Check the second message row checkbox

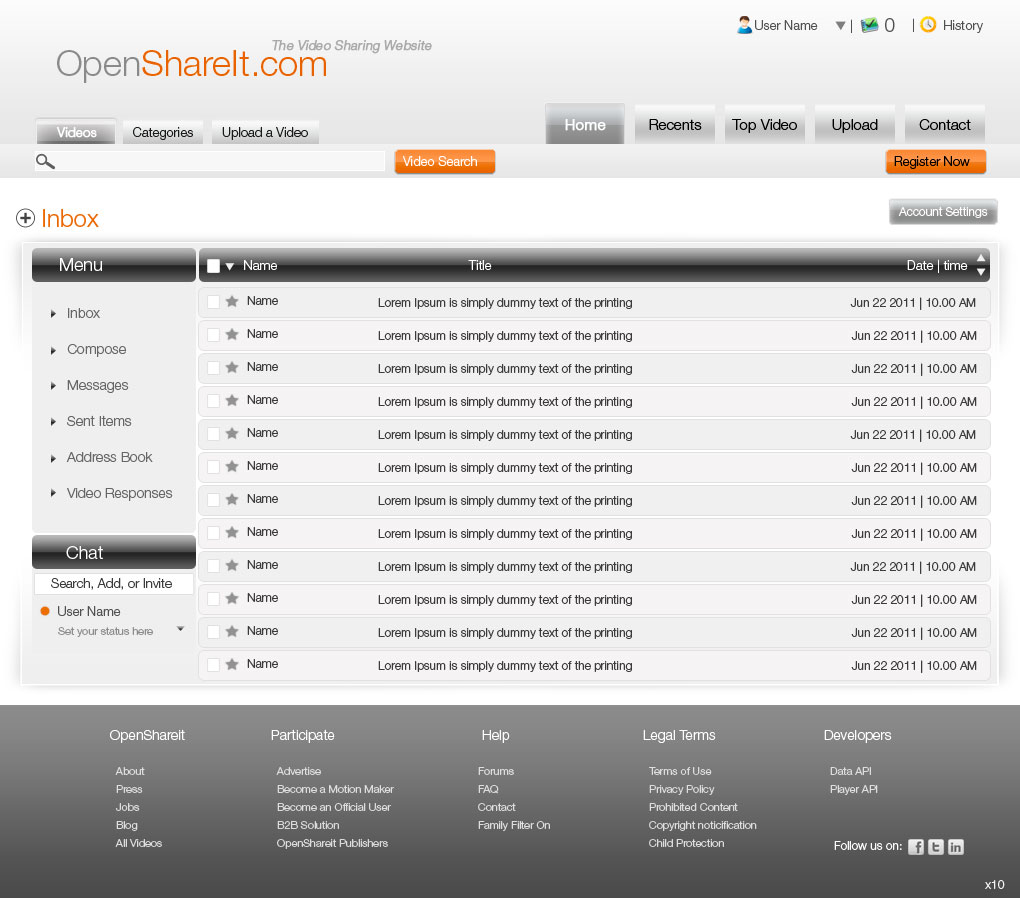click(x=213, y=335)
